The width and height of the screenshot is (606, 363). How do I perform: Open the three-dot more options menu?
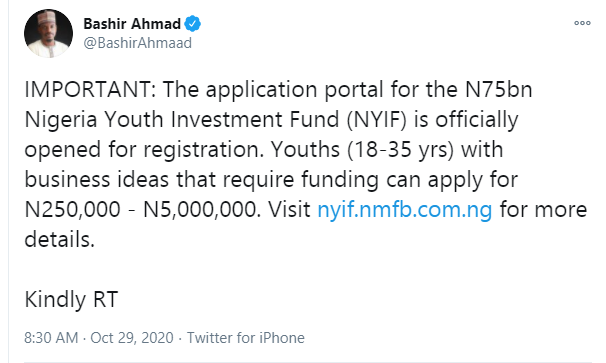tap(582, 23)
